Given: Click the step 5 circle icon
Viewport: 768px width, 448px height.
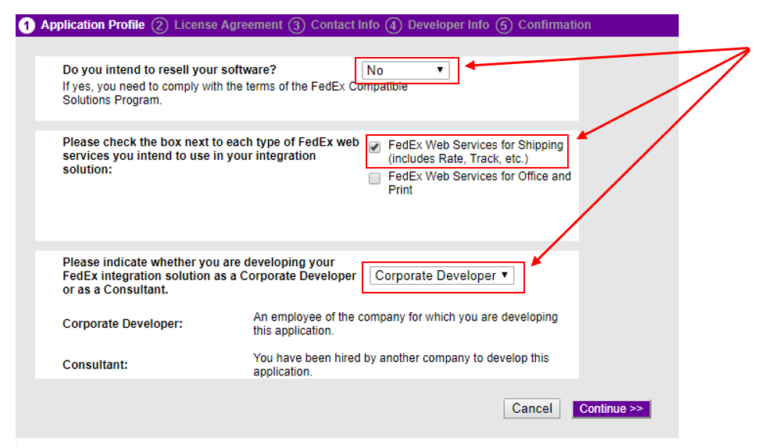Looking at the screenshot, I should point(504,25).
